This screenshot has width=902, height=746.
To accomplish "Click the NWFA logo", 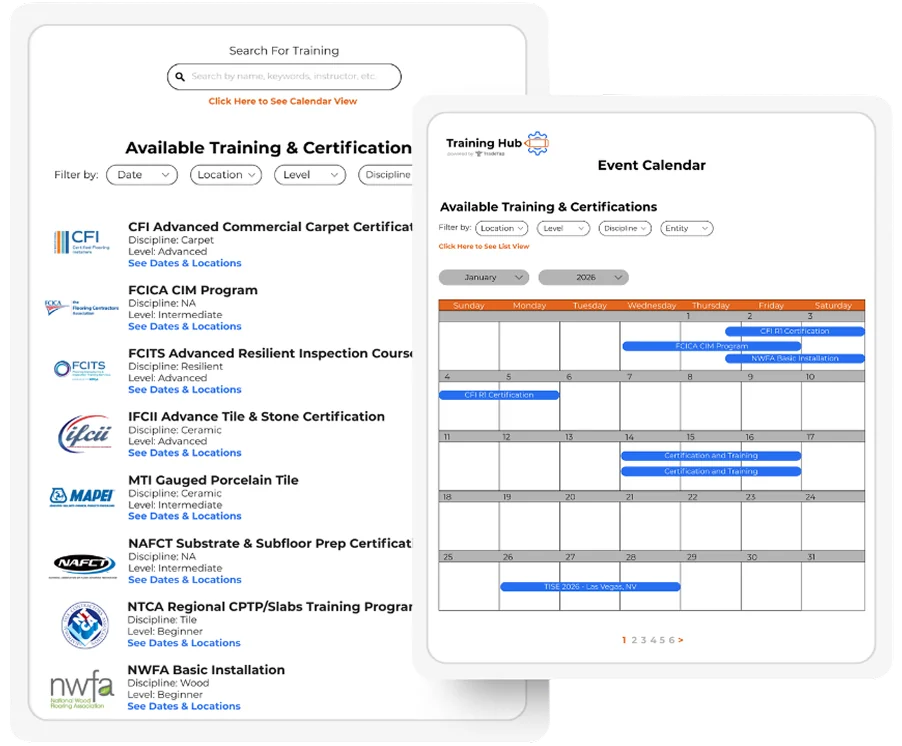I will pos(82,688).
